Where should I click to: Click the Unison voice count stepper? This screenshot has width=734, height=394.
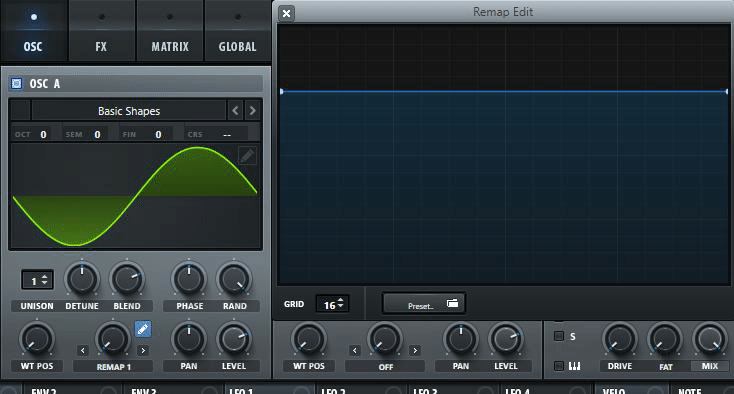pos(37,280)
